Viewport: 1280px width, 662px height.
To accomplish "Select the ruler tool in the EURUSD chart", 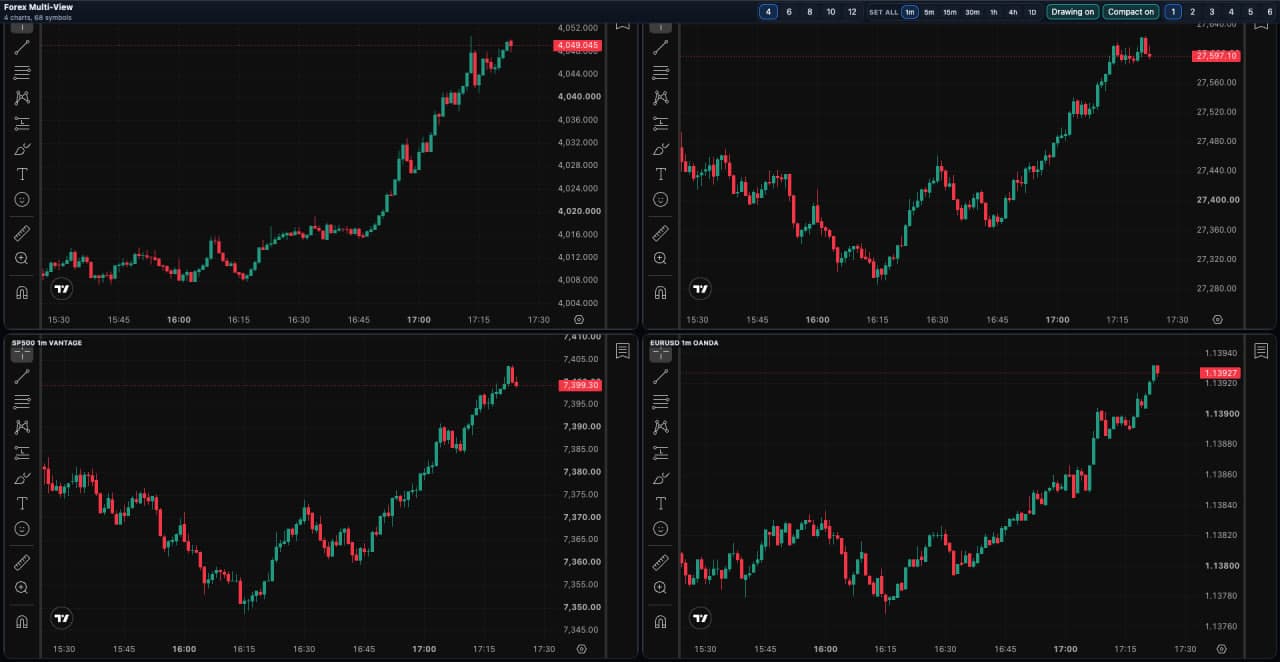I will [660, 562].
